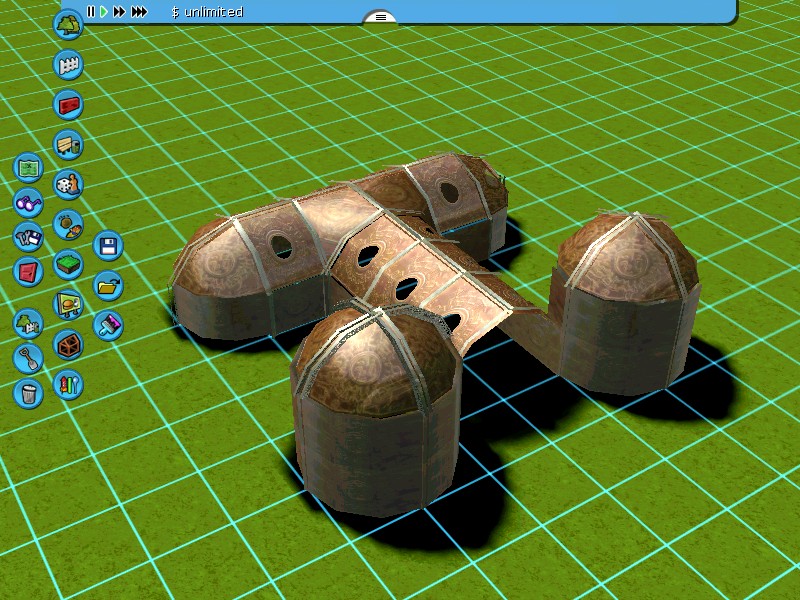Pause the game simulation
The width and height of the screenshot is (800, 600).
pos(91,12)
